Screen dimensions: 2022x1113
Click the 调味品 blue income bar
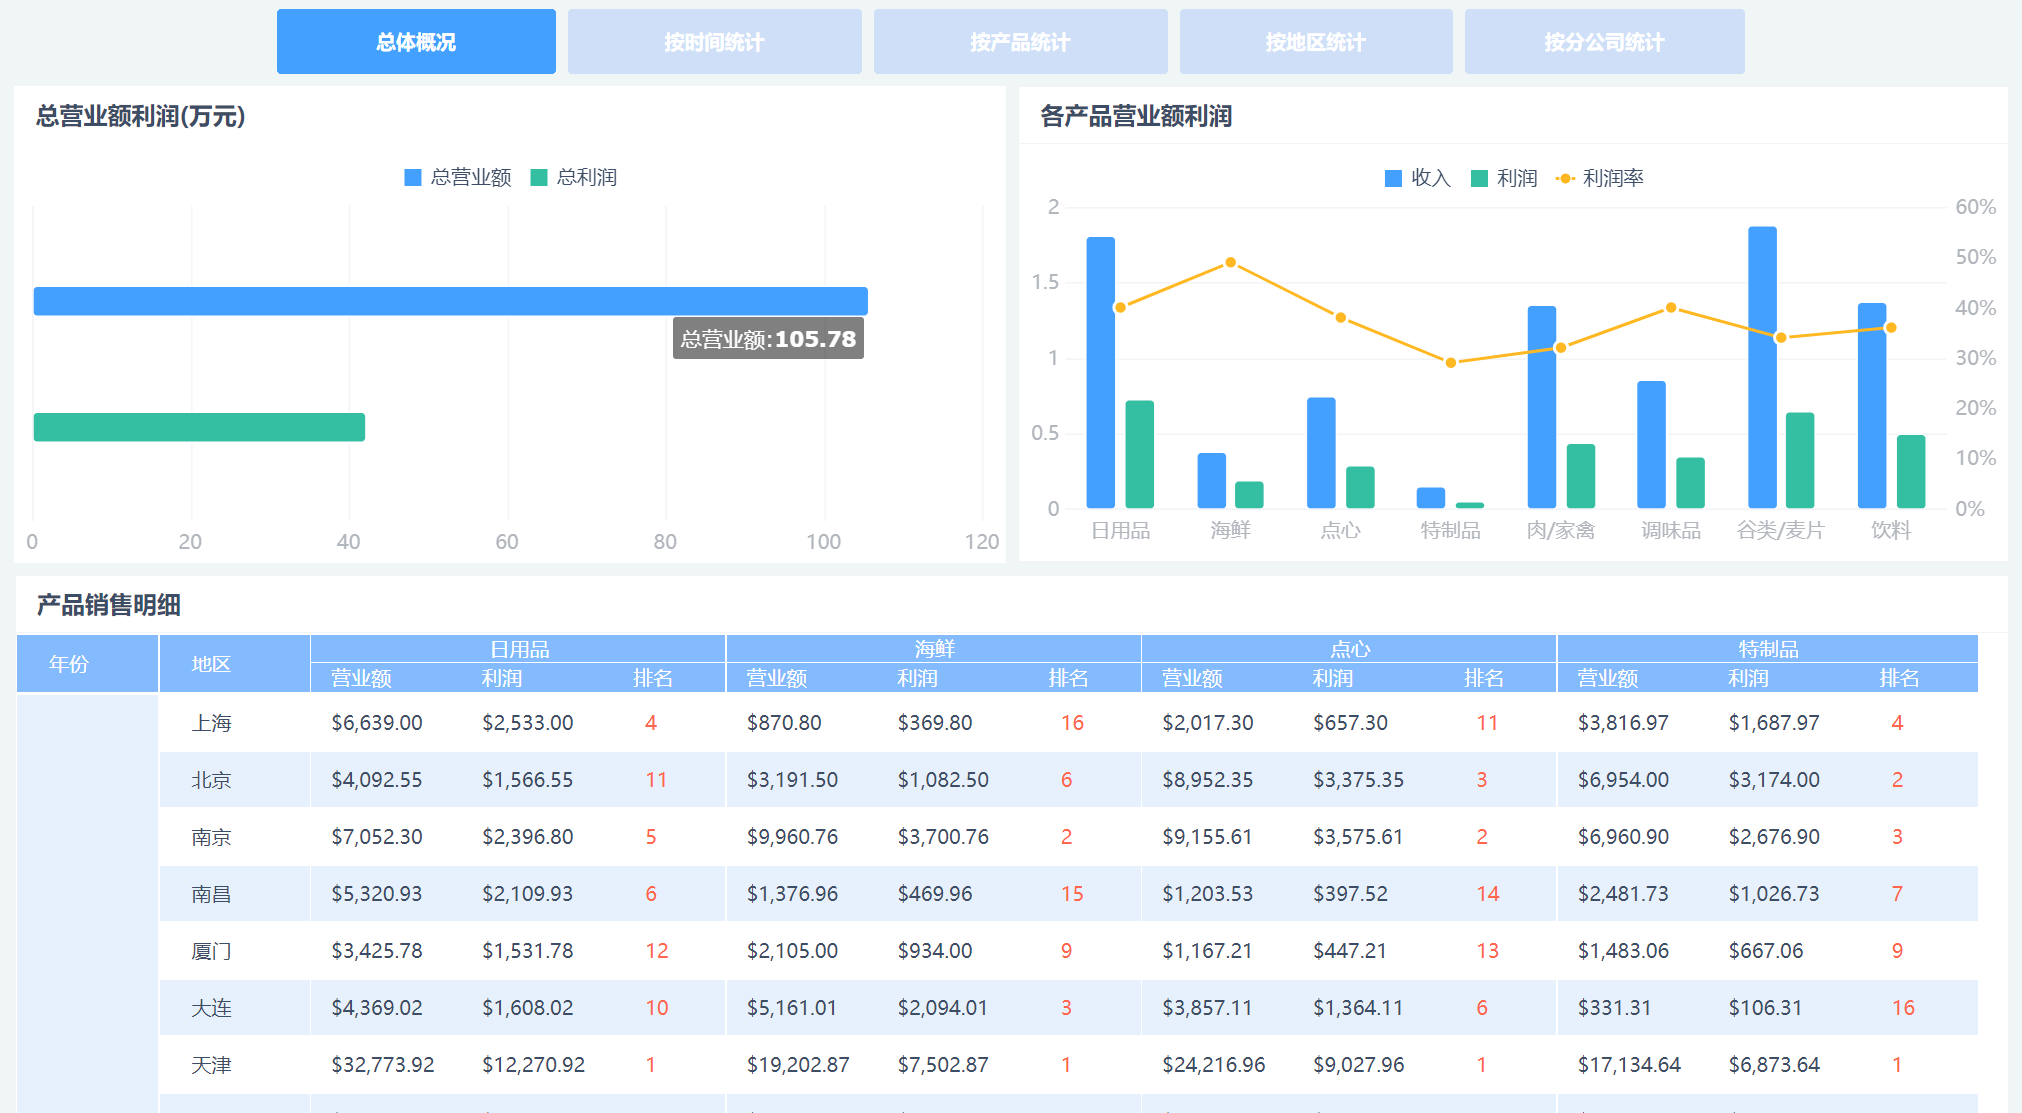1652,444
